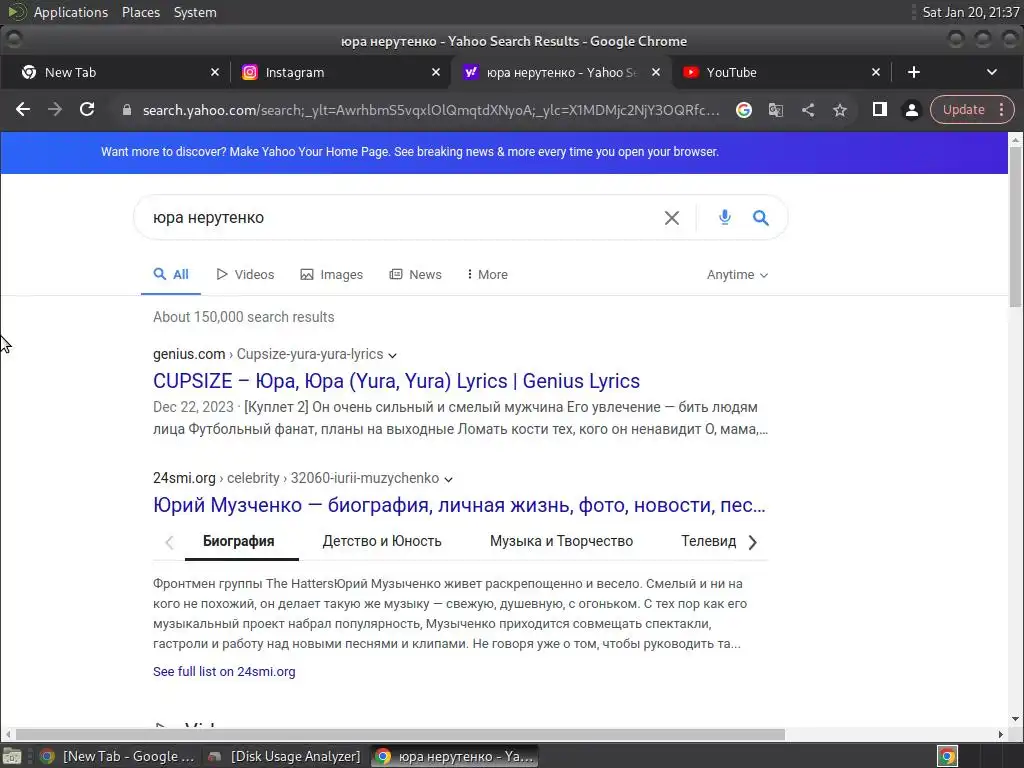1024x768 pixels.
Task: Click the forward navigation arrow
Action: [55, 110]
